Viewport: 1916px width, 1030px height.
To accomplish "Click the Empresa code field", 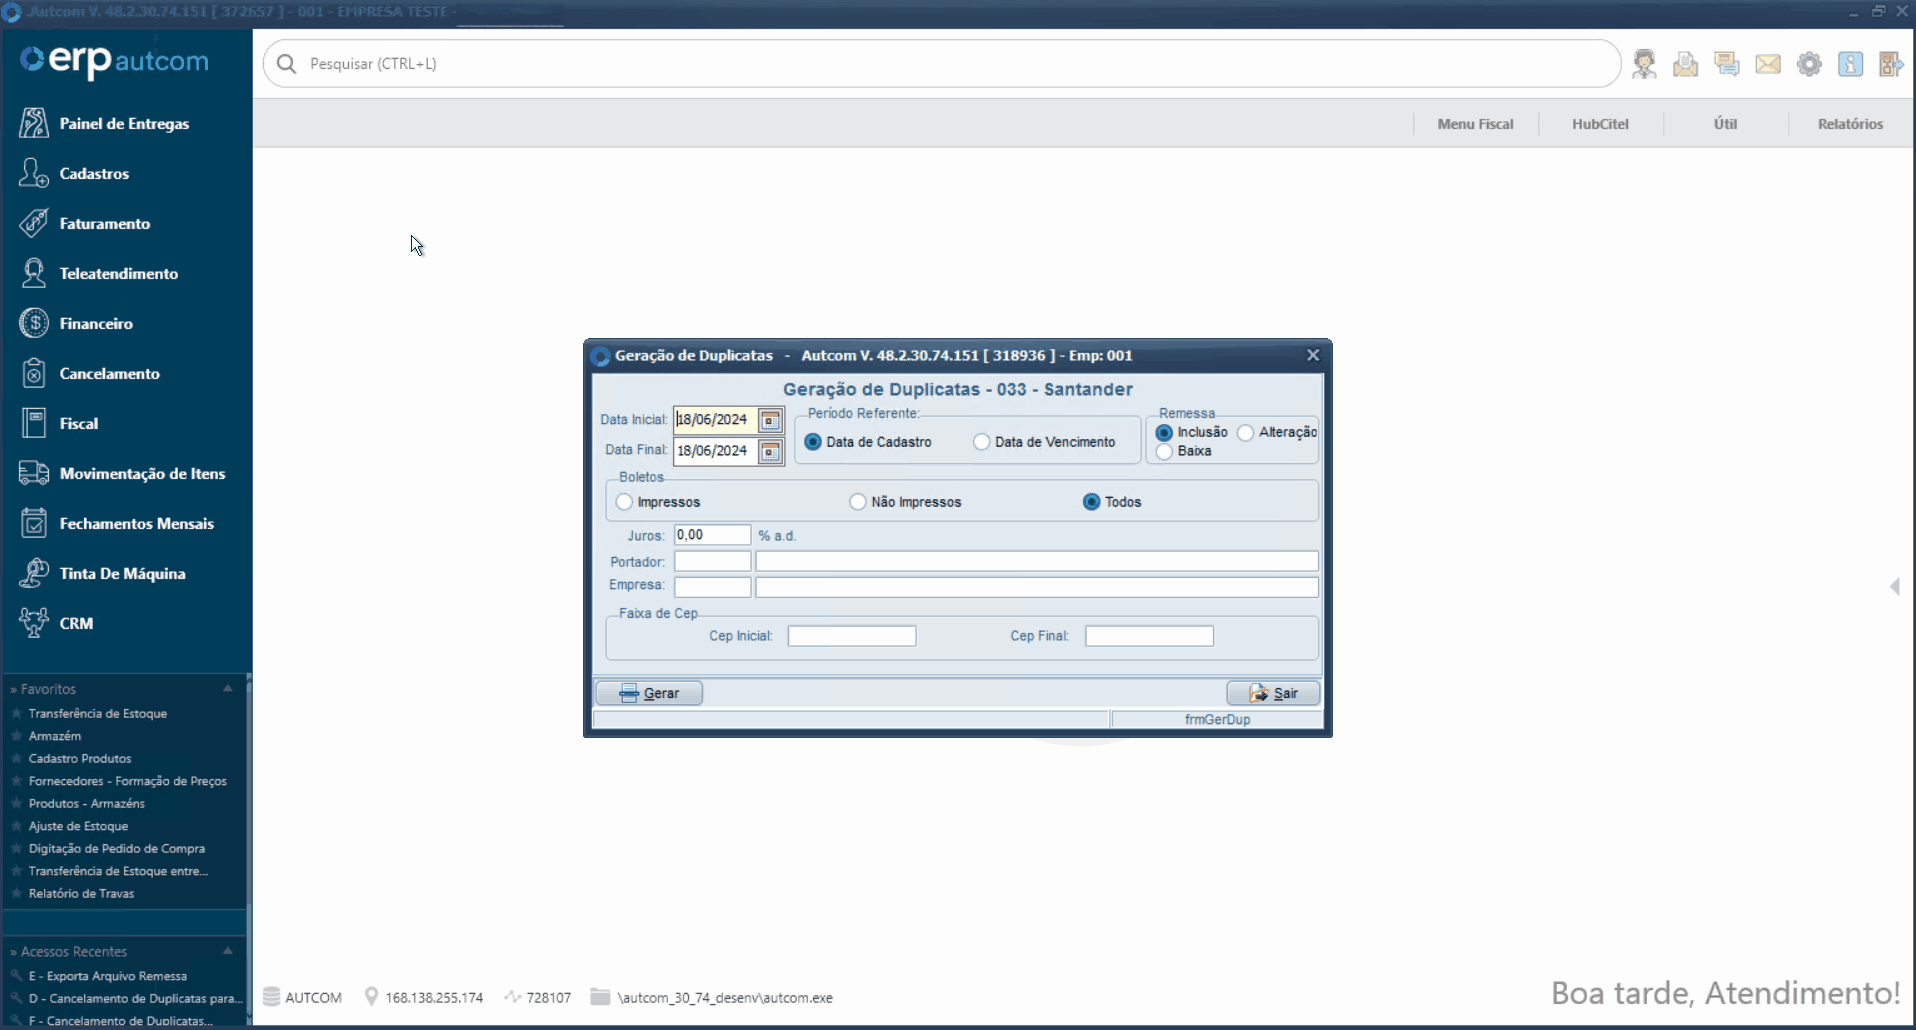I will pos(712,587).
